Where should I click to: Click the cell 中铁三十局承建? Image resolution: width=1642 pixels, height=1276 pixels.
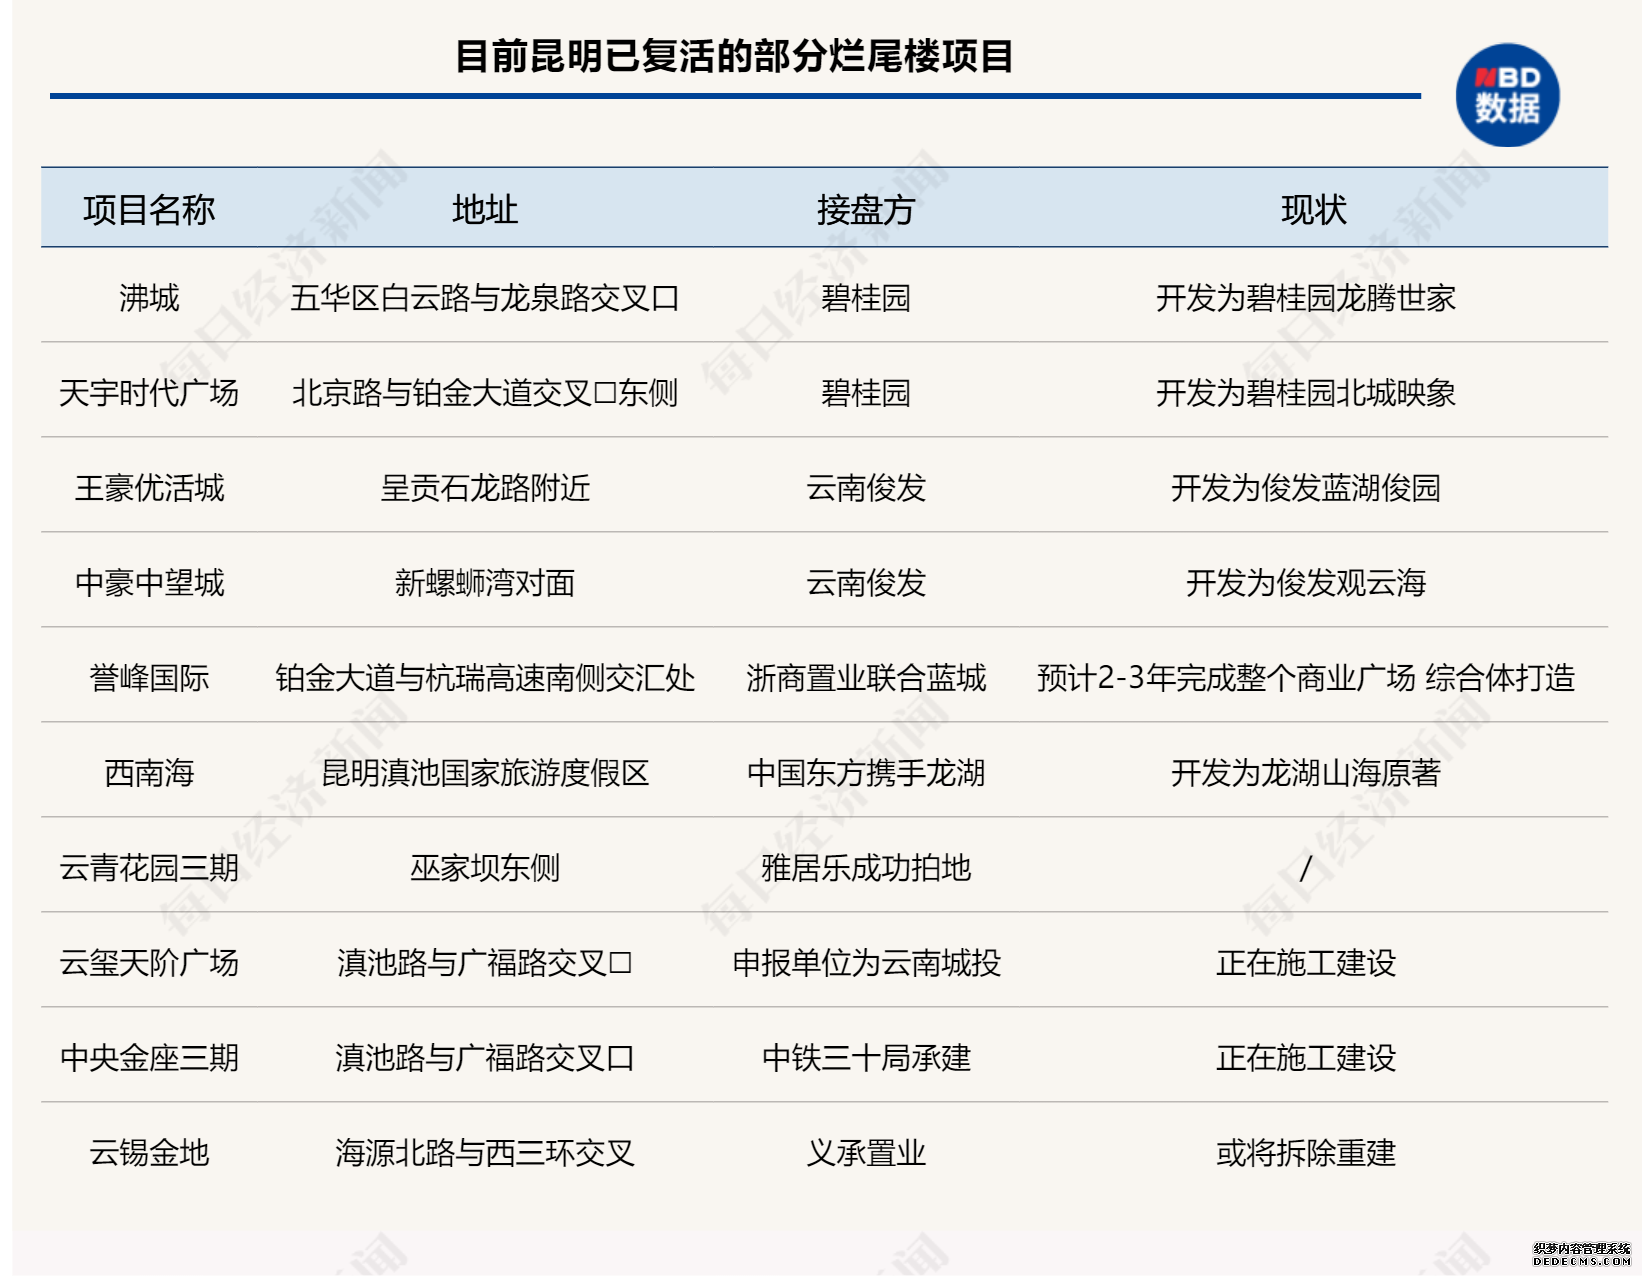coord(866,1058)
